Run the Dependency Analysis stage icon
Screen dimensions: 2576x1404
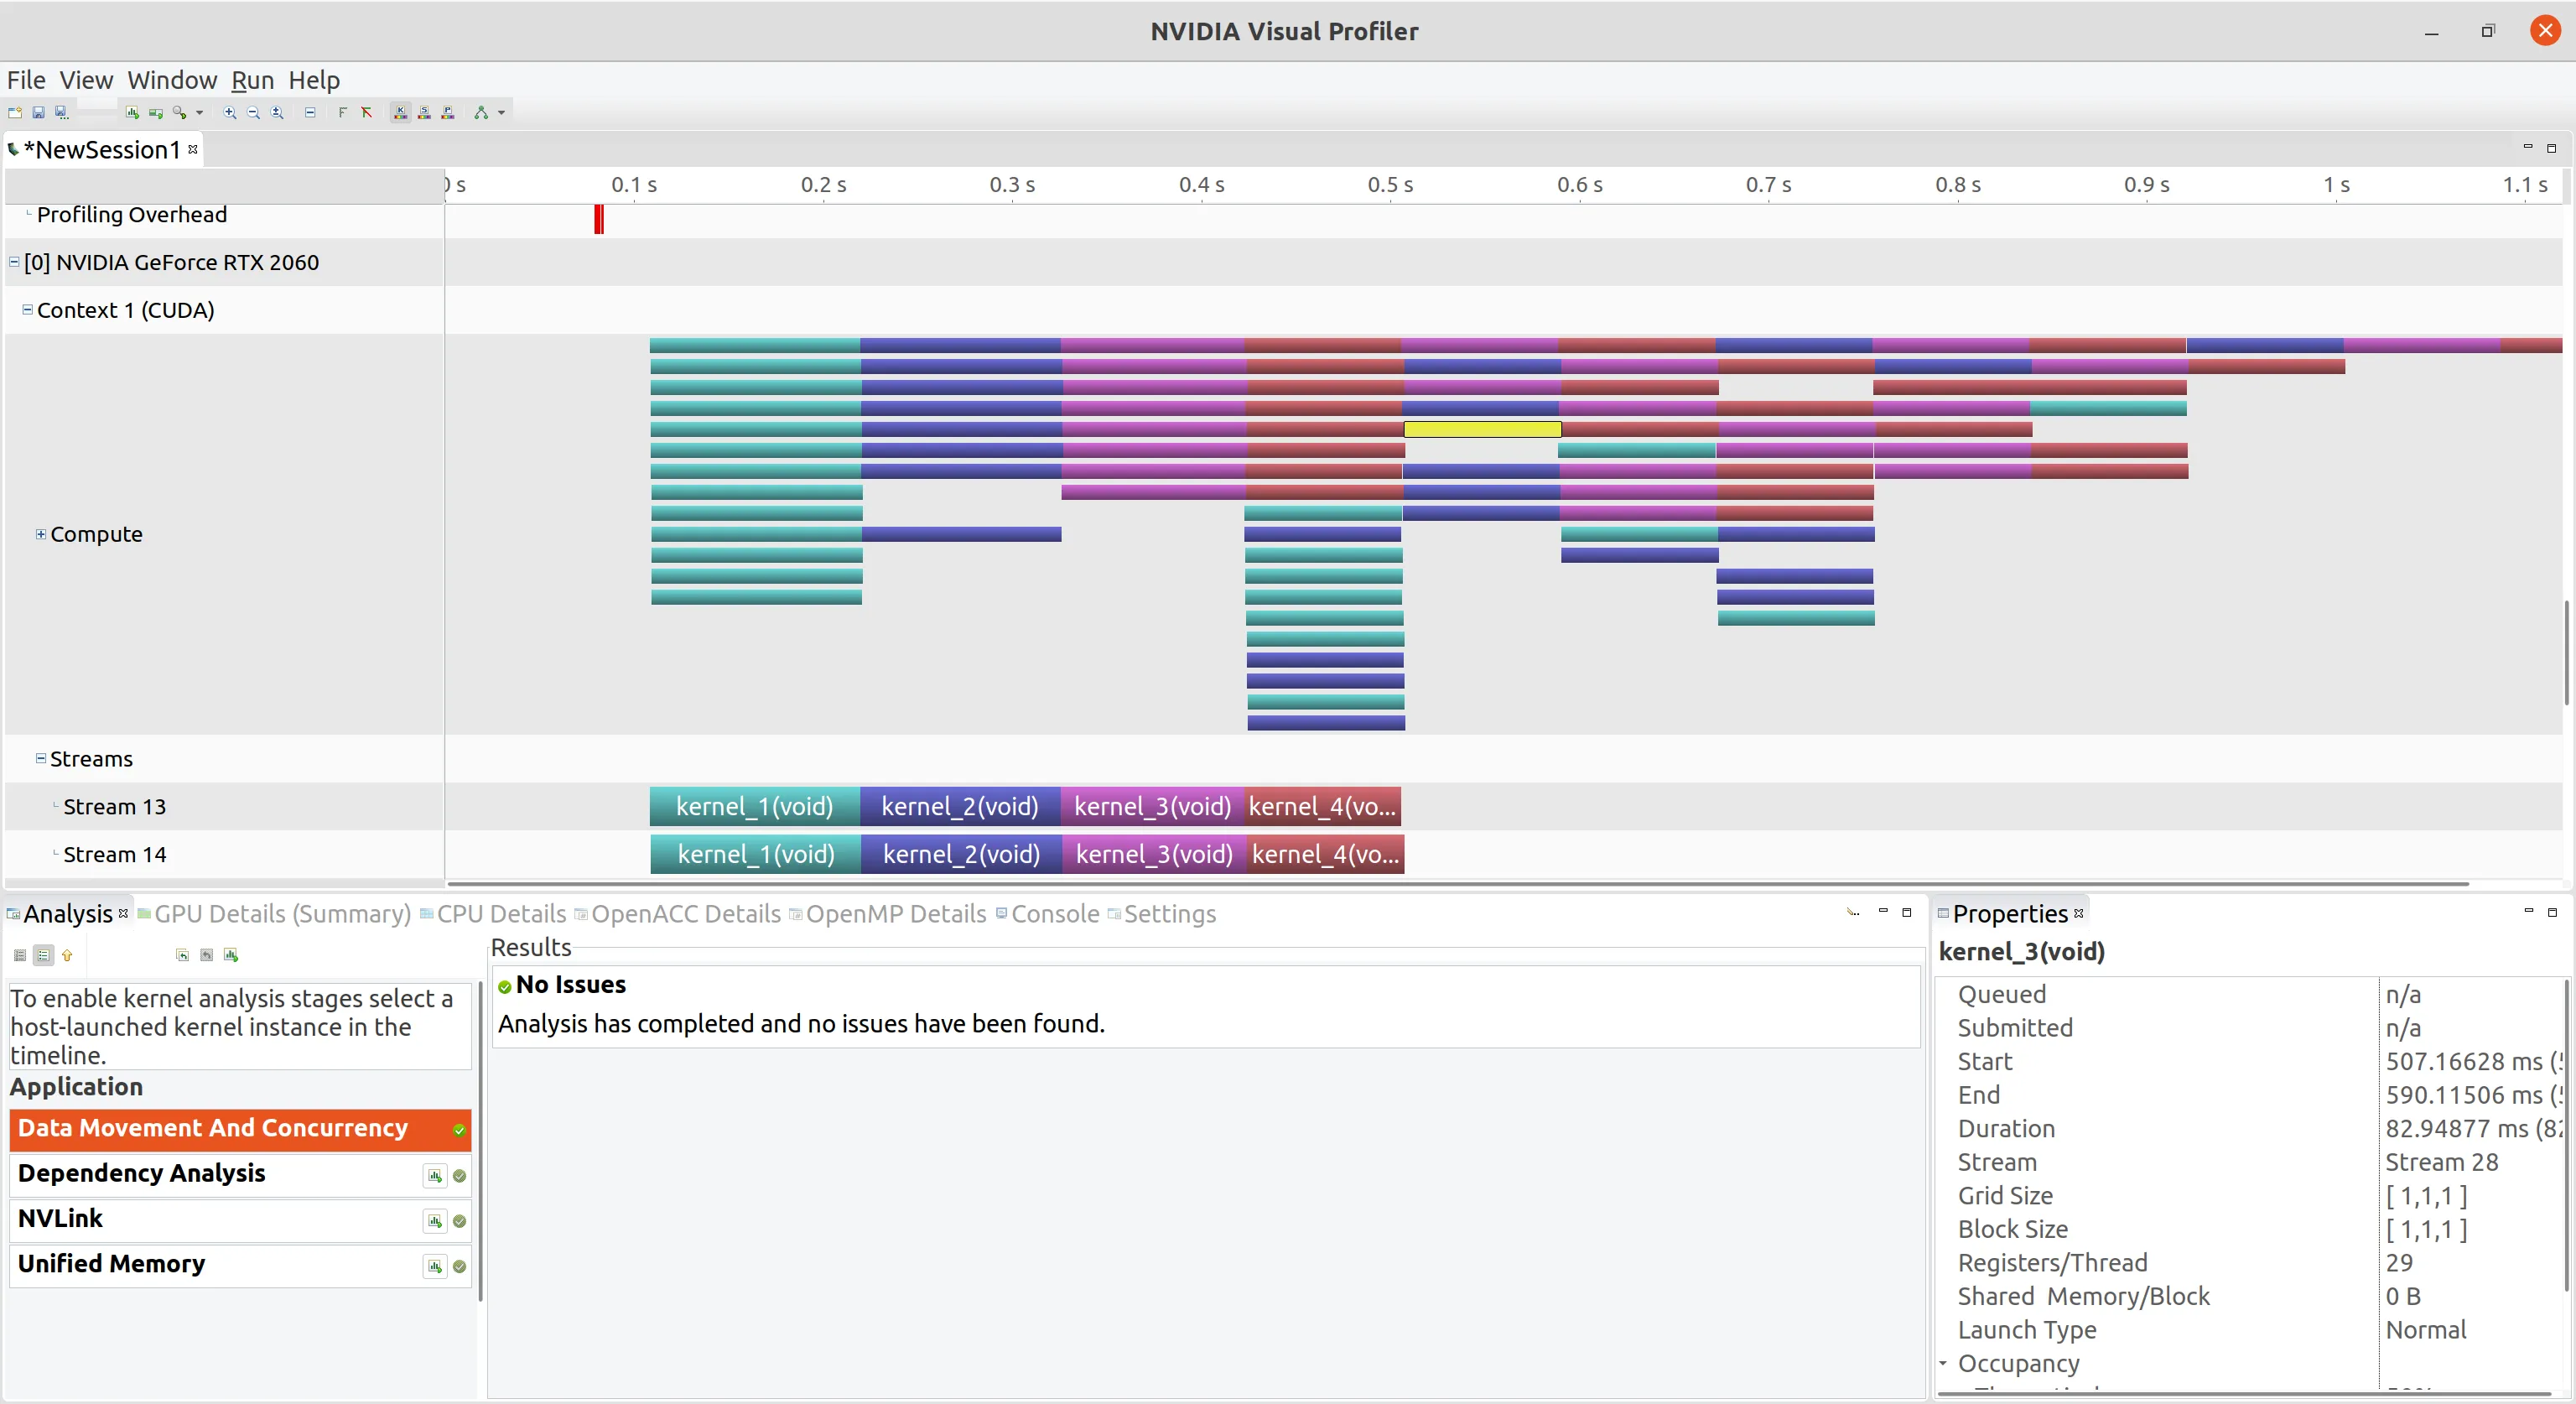coord(435,1176)
